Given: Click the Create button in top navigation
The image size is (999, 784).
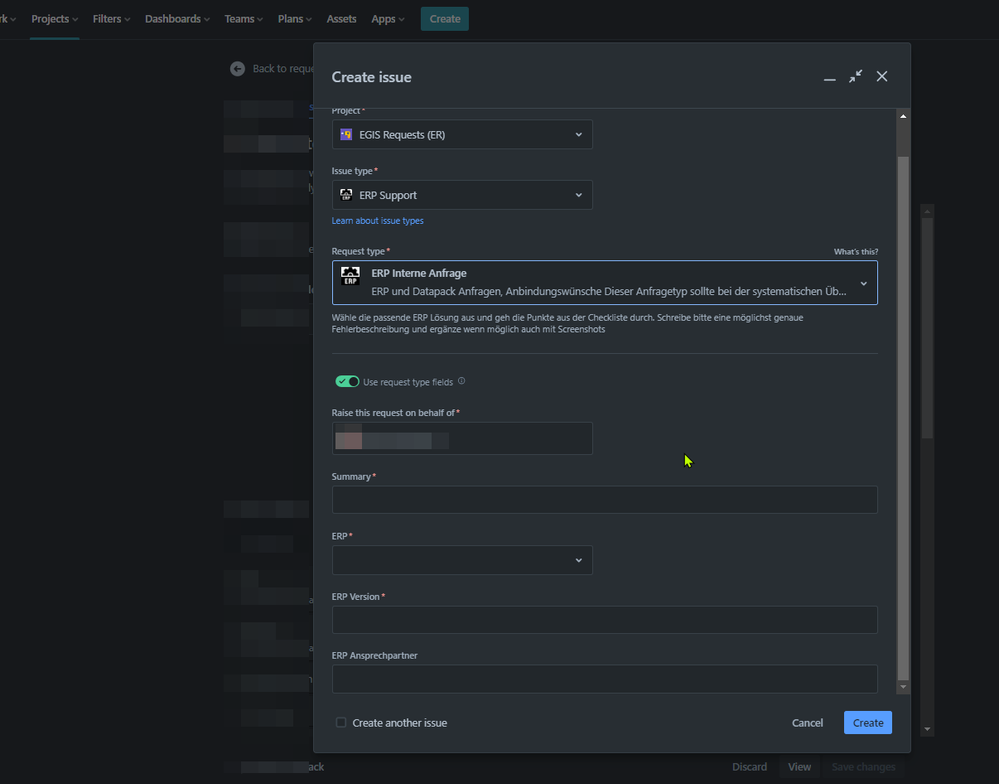Looking at the screenshot, I should (x=445, y=19).
